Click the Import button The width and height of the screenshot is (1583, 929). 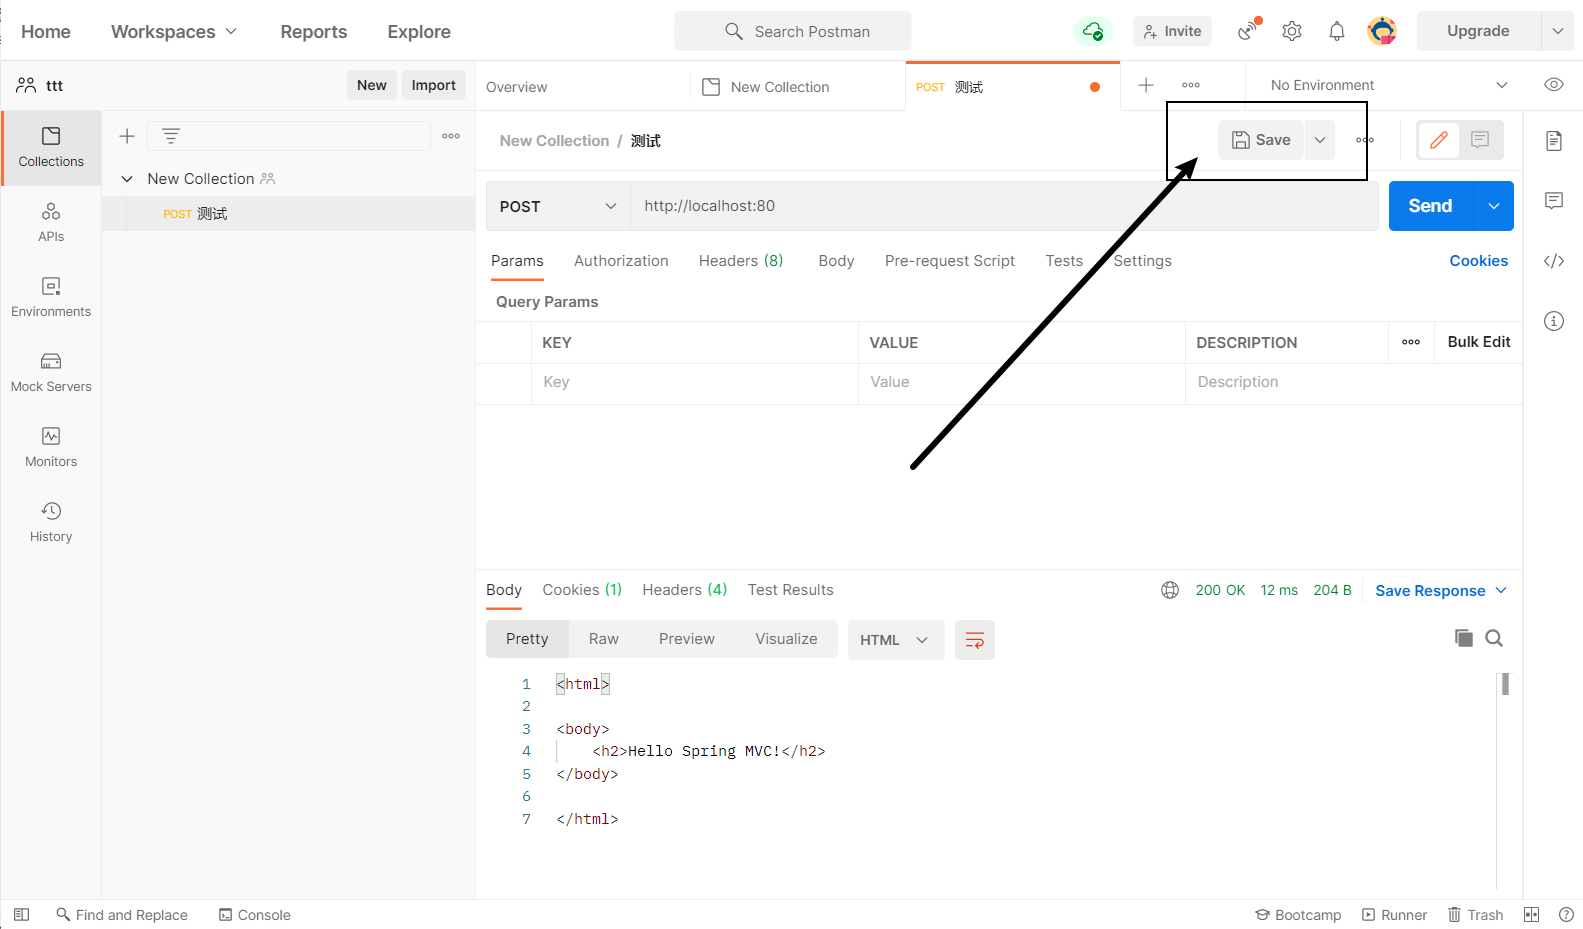(x=434, y=85)
